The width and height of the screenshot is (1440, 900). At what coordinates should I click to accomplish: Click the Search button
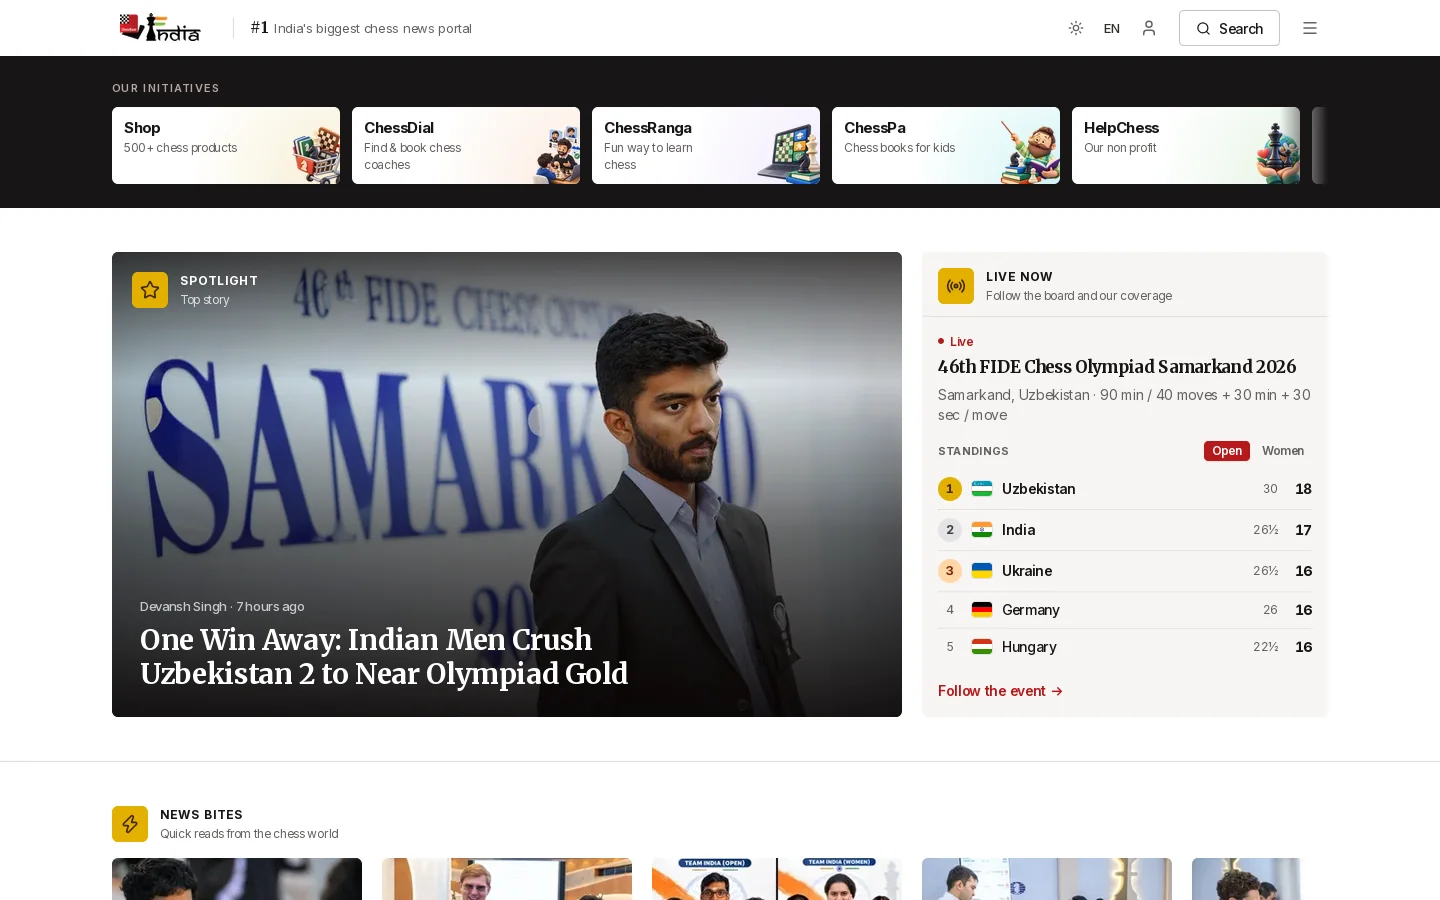click(x=1229, y=28)
